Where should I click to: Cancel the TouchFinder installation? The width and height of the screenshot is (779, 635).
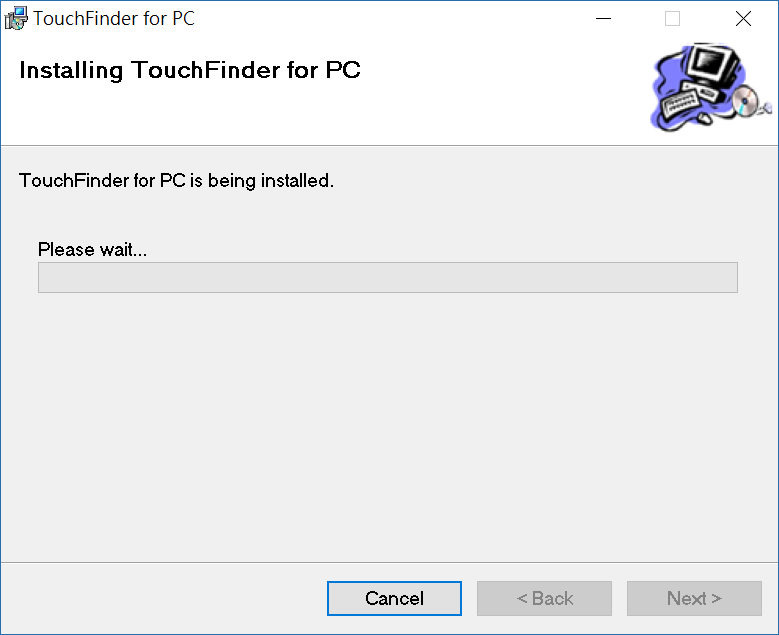click(x=394, y=598)
